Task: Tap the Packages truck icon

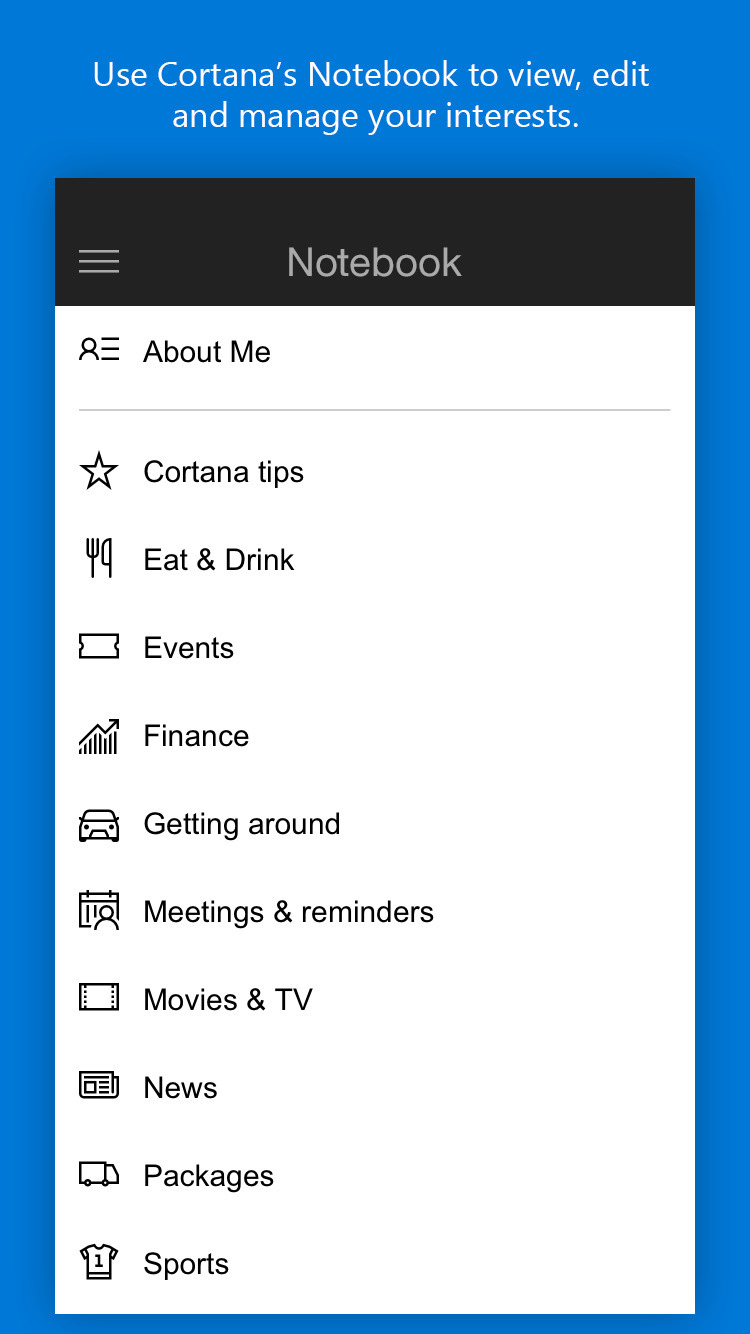Action: (x=99, y=1174)
